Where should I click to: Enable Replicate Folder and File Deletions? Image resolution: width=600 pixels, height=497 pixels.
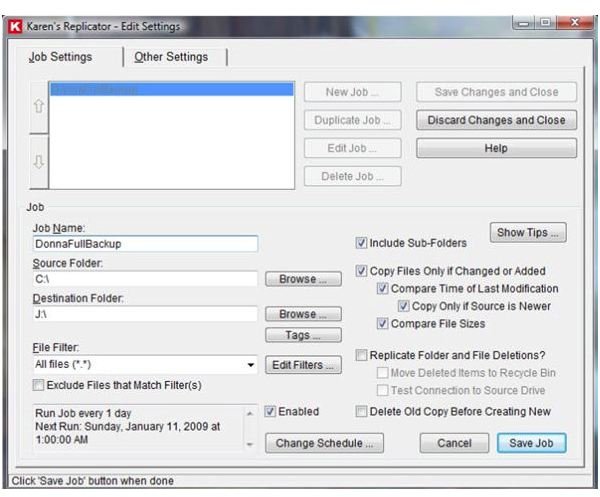click(x=361, y=355)
